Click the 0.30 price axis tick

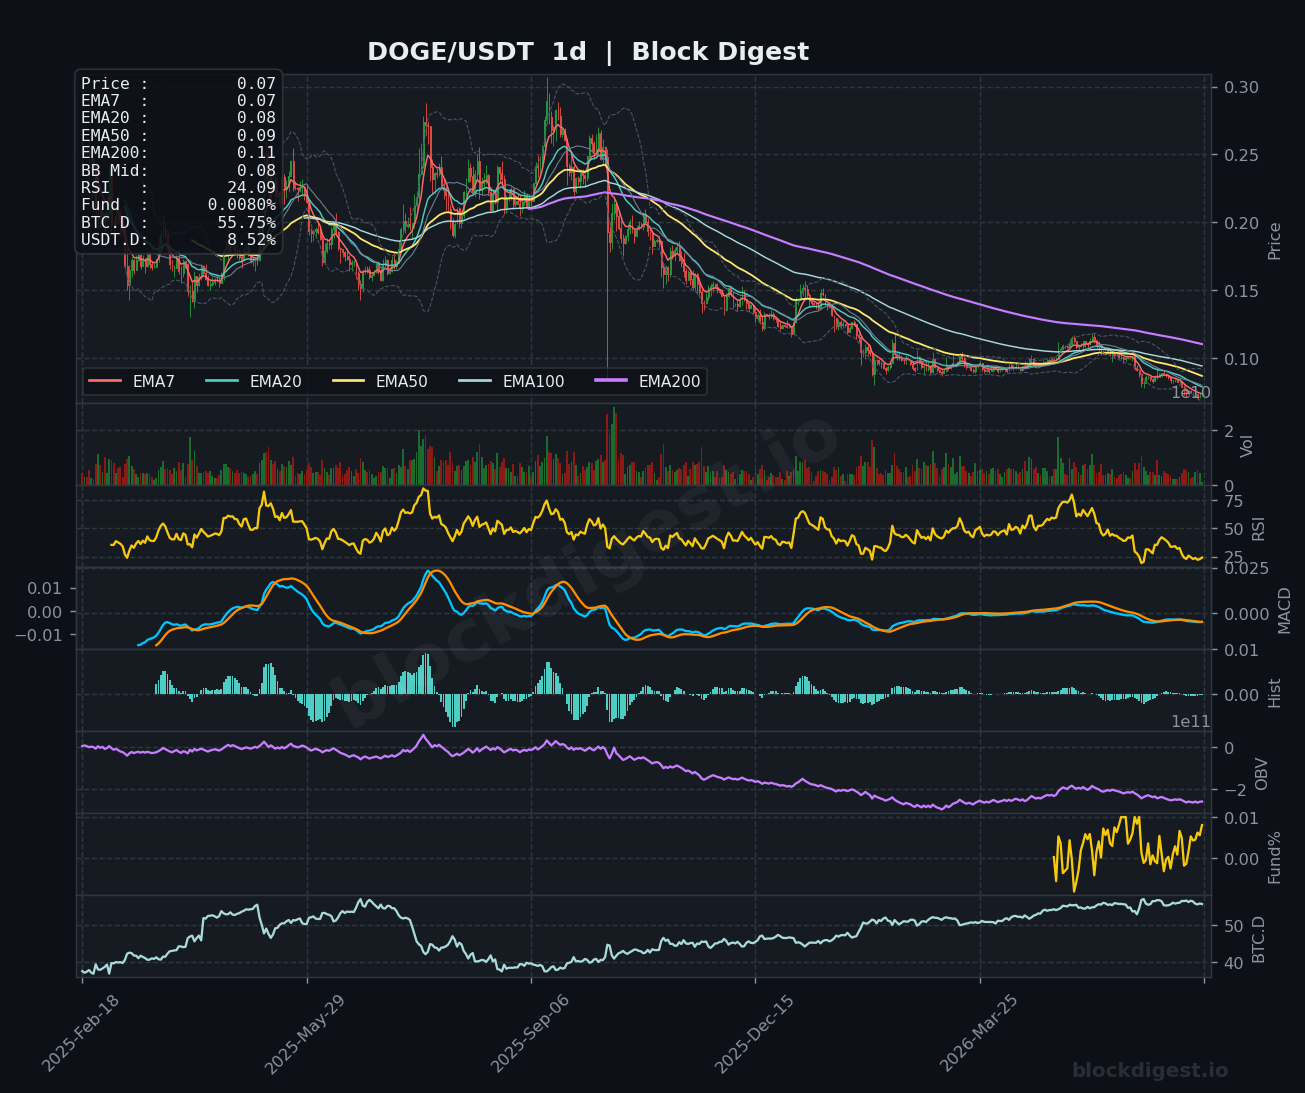click(1241, 88)
